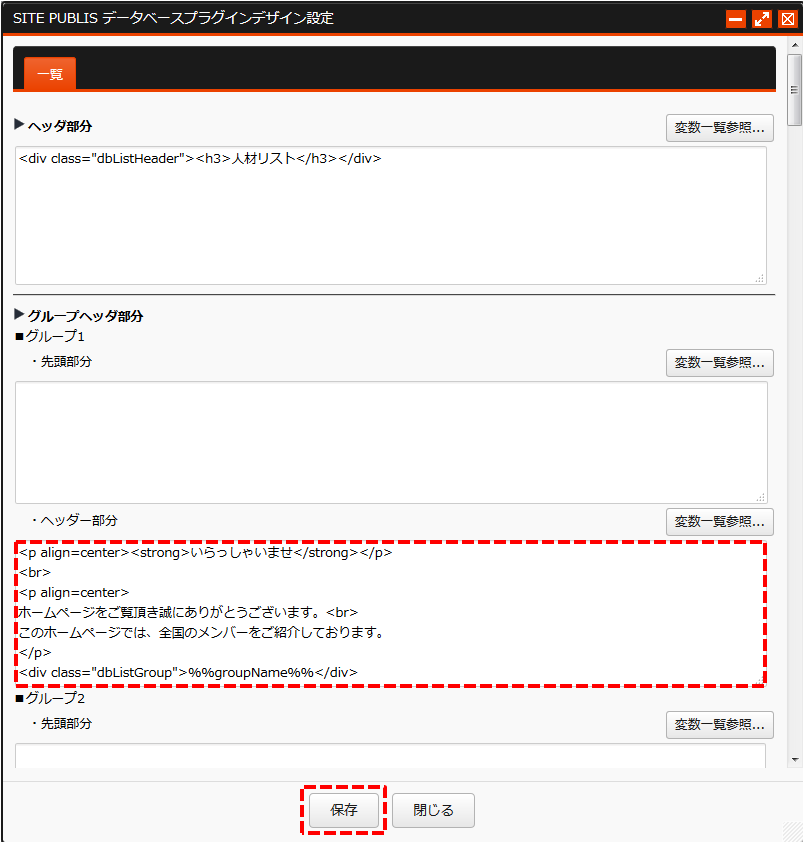This screenshot has height=843, width=804.
Task: Click the ヘッダ部分 heading text
Action: [60, 126]
